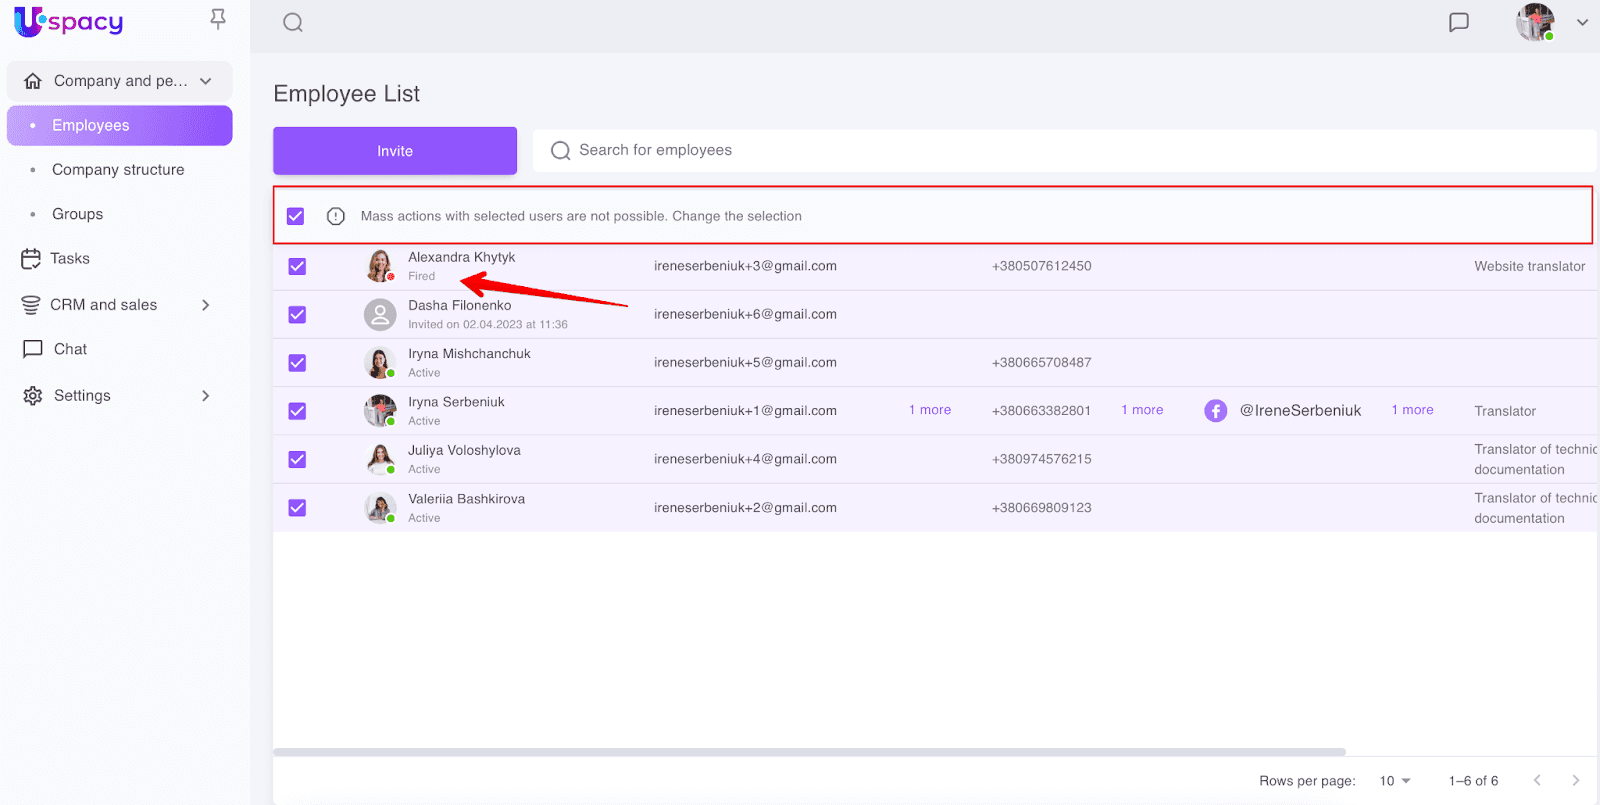Viewport: 1600px width, 805px height.
Task: Uncheck the select-all employees checkbox
Action: 296,216
